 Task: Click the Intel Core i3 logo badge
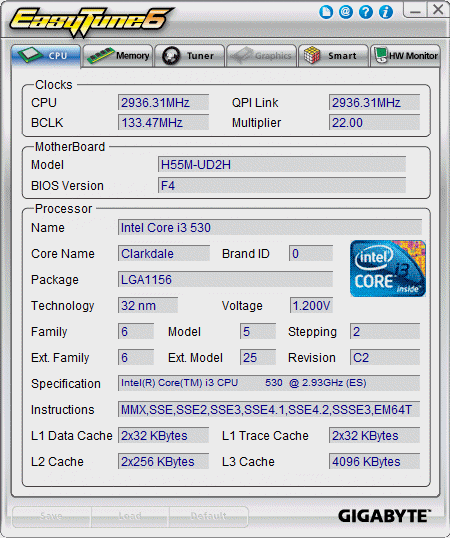click(388, 269)
